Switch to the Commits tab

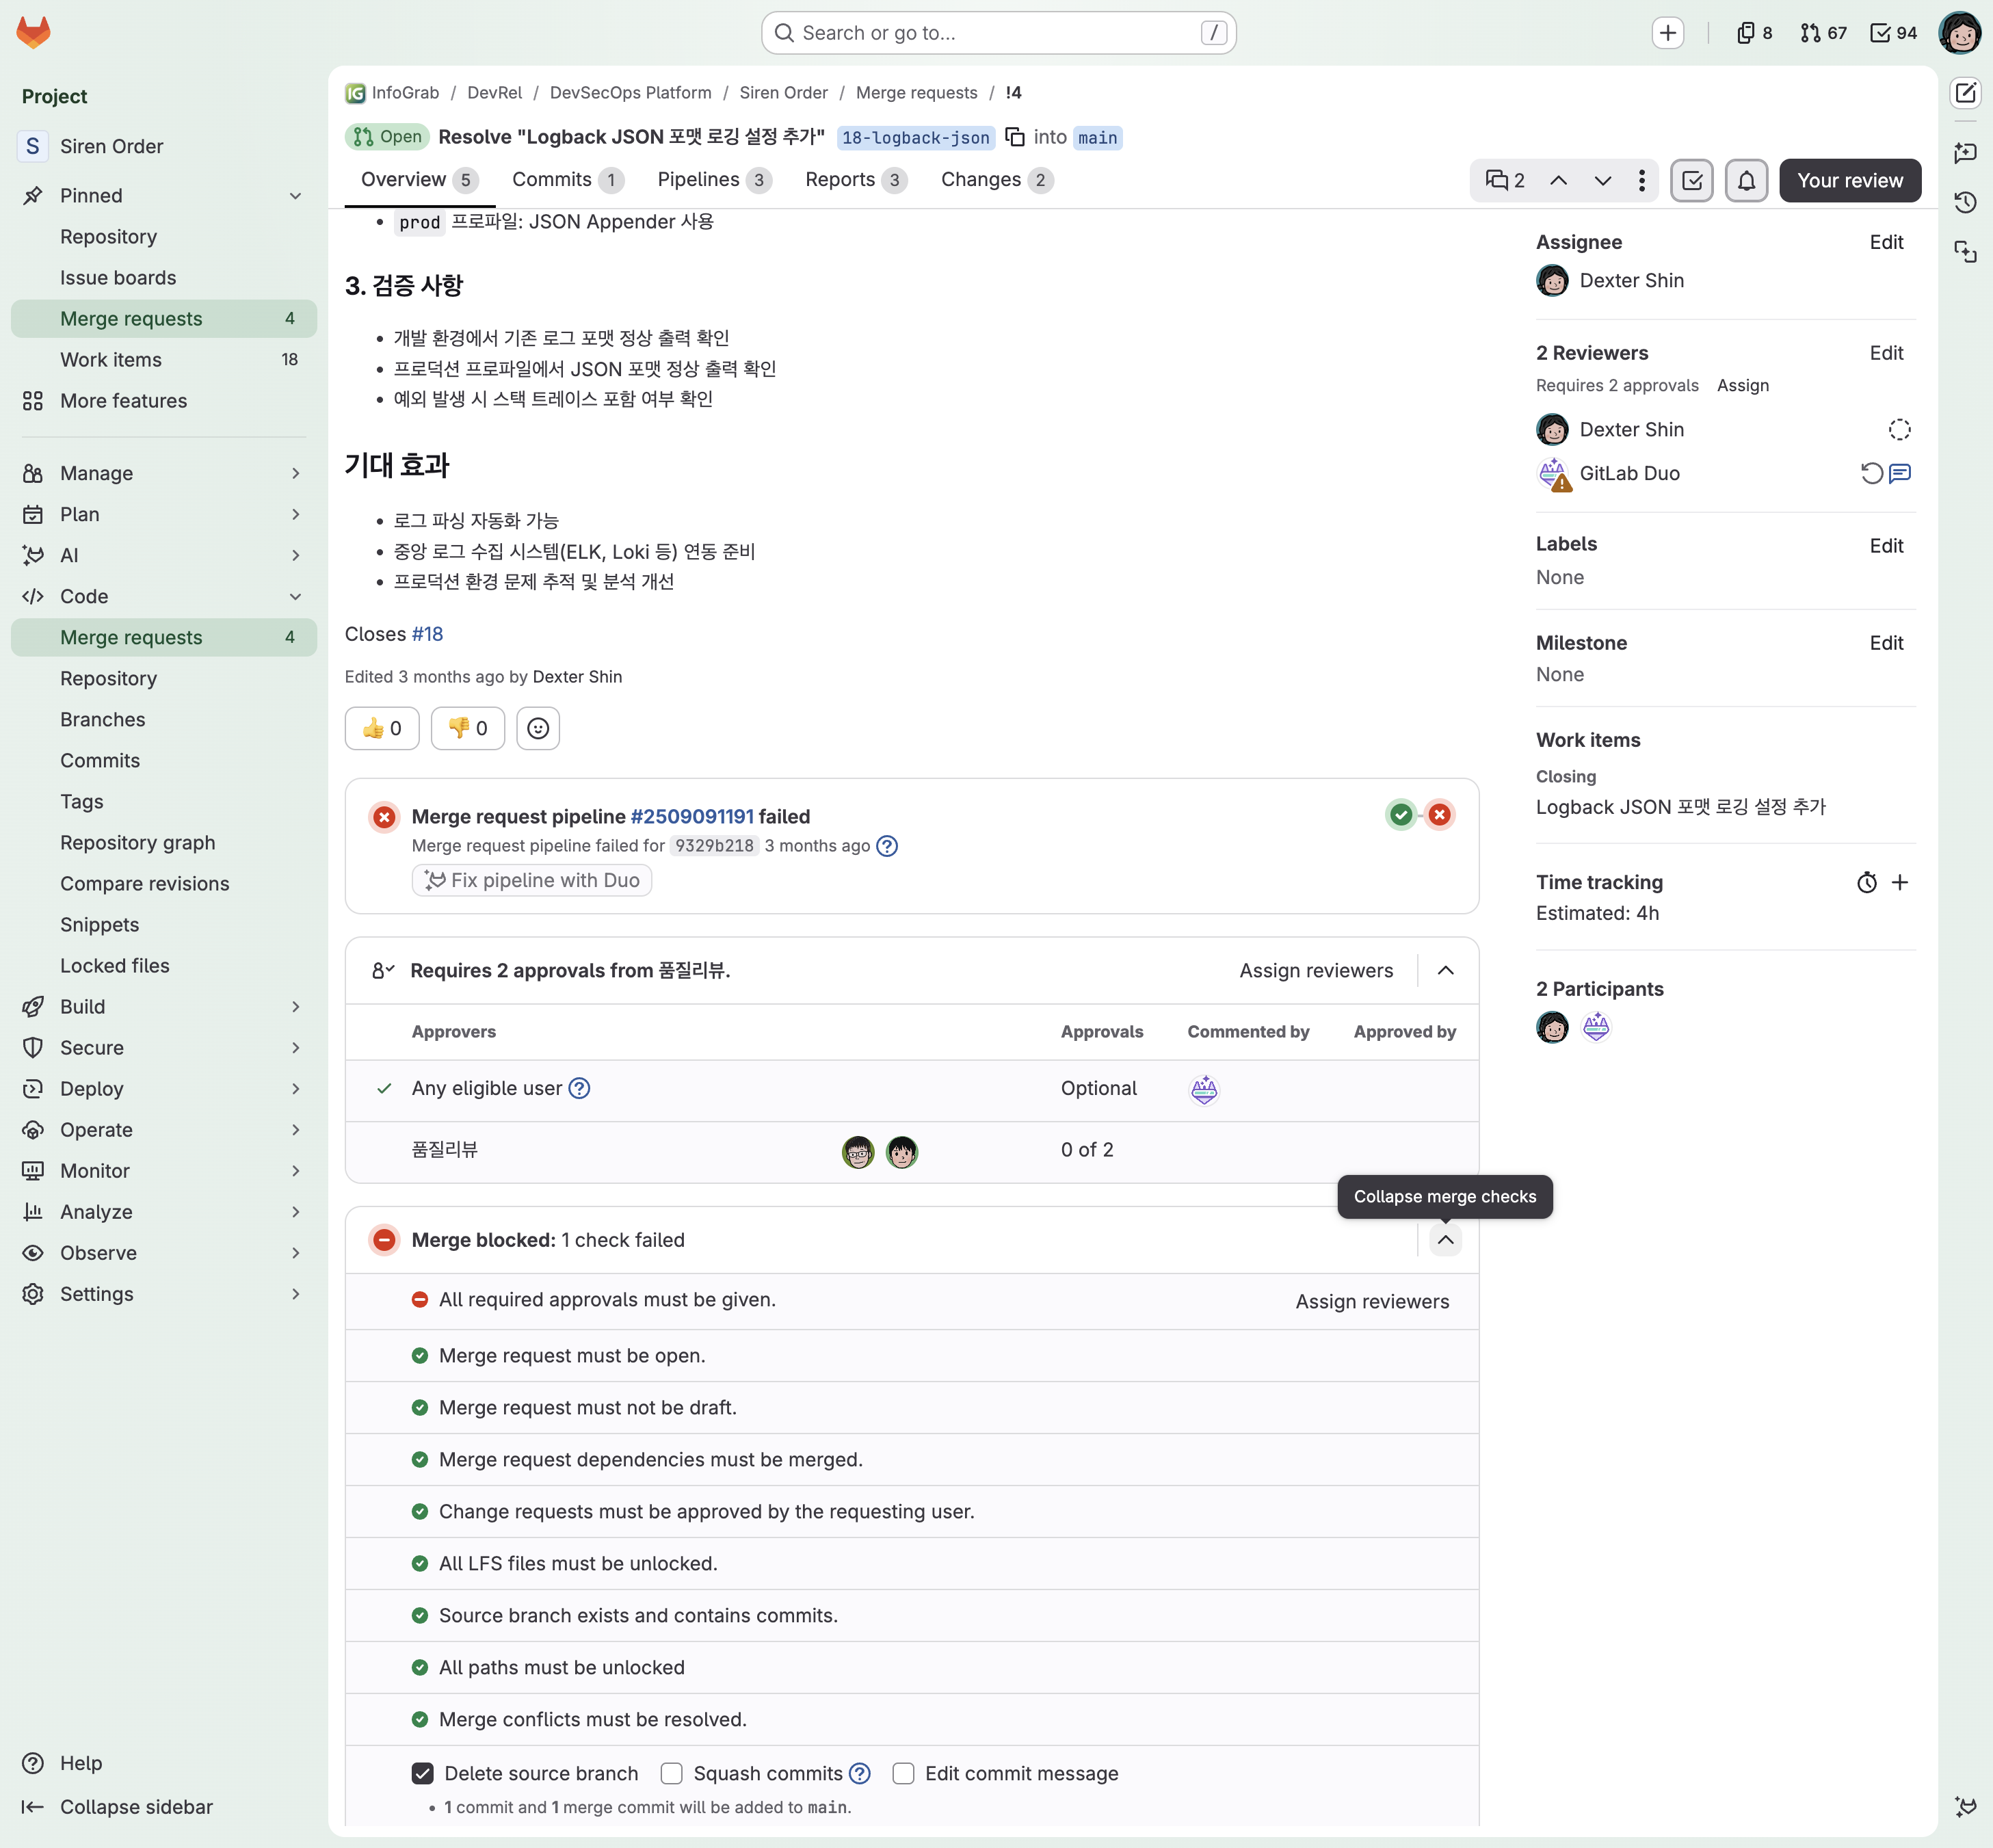pyautogui.click(x=567, y=180)
